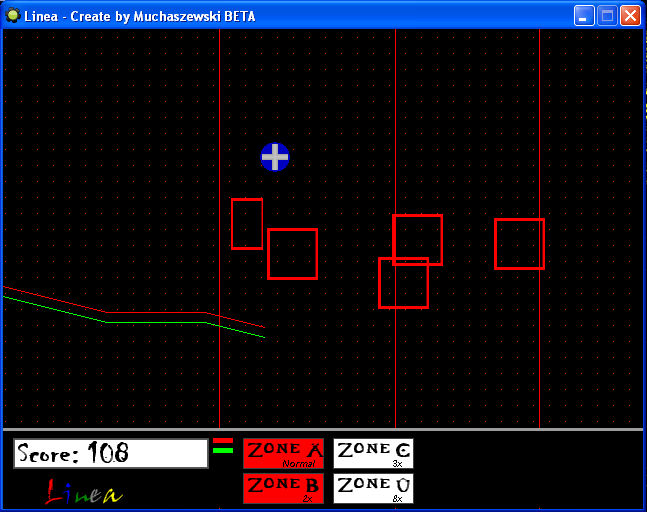
Task: Minimize the Linea window
Action: 584,16
